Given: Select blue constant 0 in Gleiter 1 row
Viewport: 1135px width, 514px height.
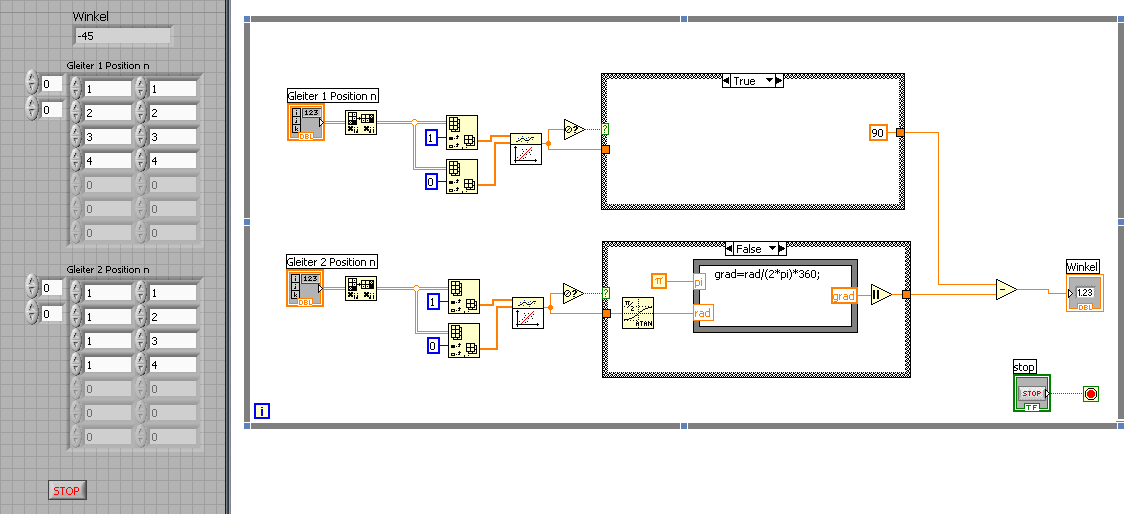Looking at the screenshot, I should tap(431, 182).
